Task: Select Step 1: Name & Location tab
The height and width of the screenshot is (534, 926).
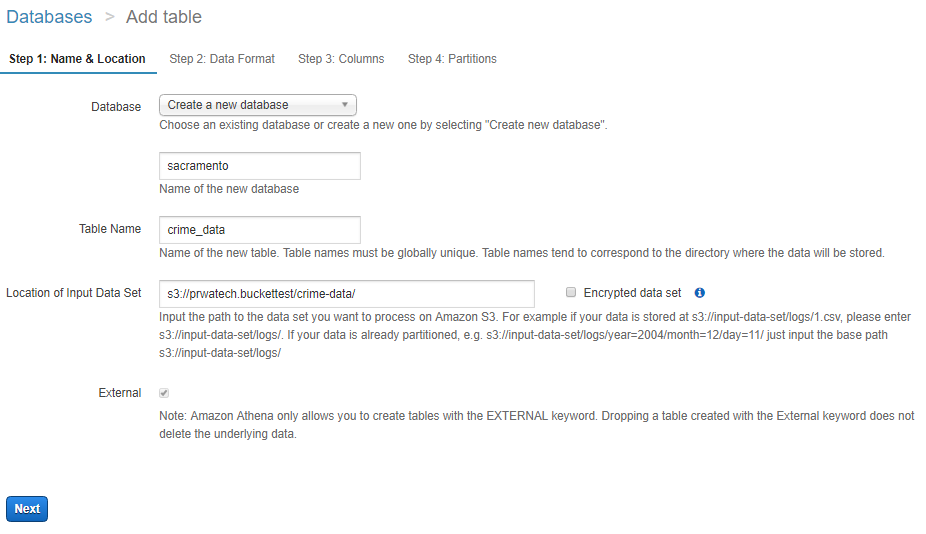Action: pyautogui.click(x=77, y=59)
